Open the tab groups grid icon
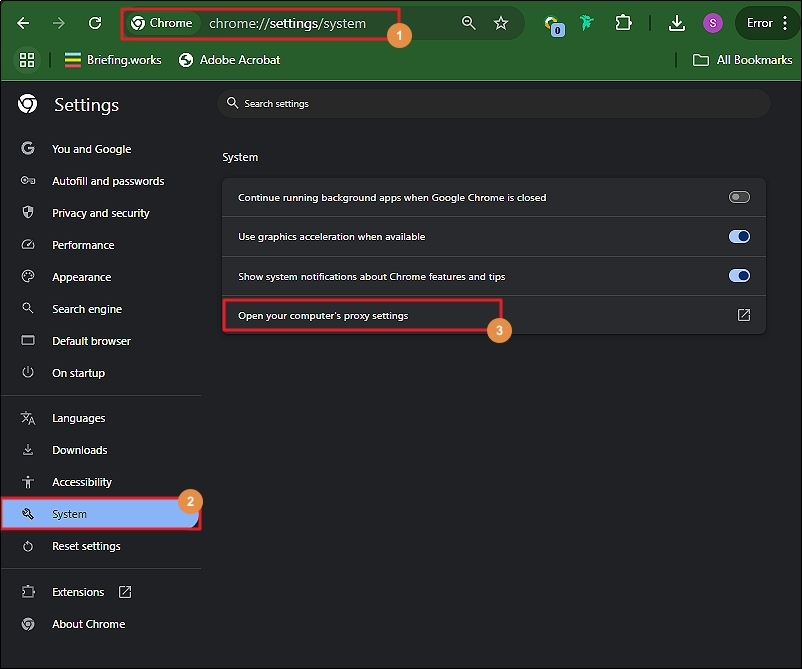Screen dimensions: 802x670 [27, 60]
